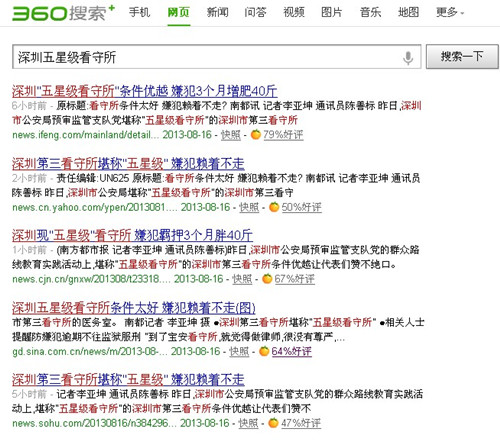Click orange rating icon beside 64%好评
The width and height of the screenshot is (500, 441).
click(264, 351)
